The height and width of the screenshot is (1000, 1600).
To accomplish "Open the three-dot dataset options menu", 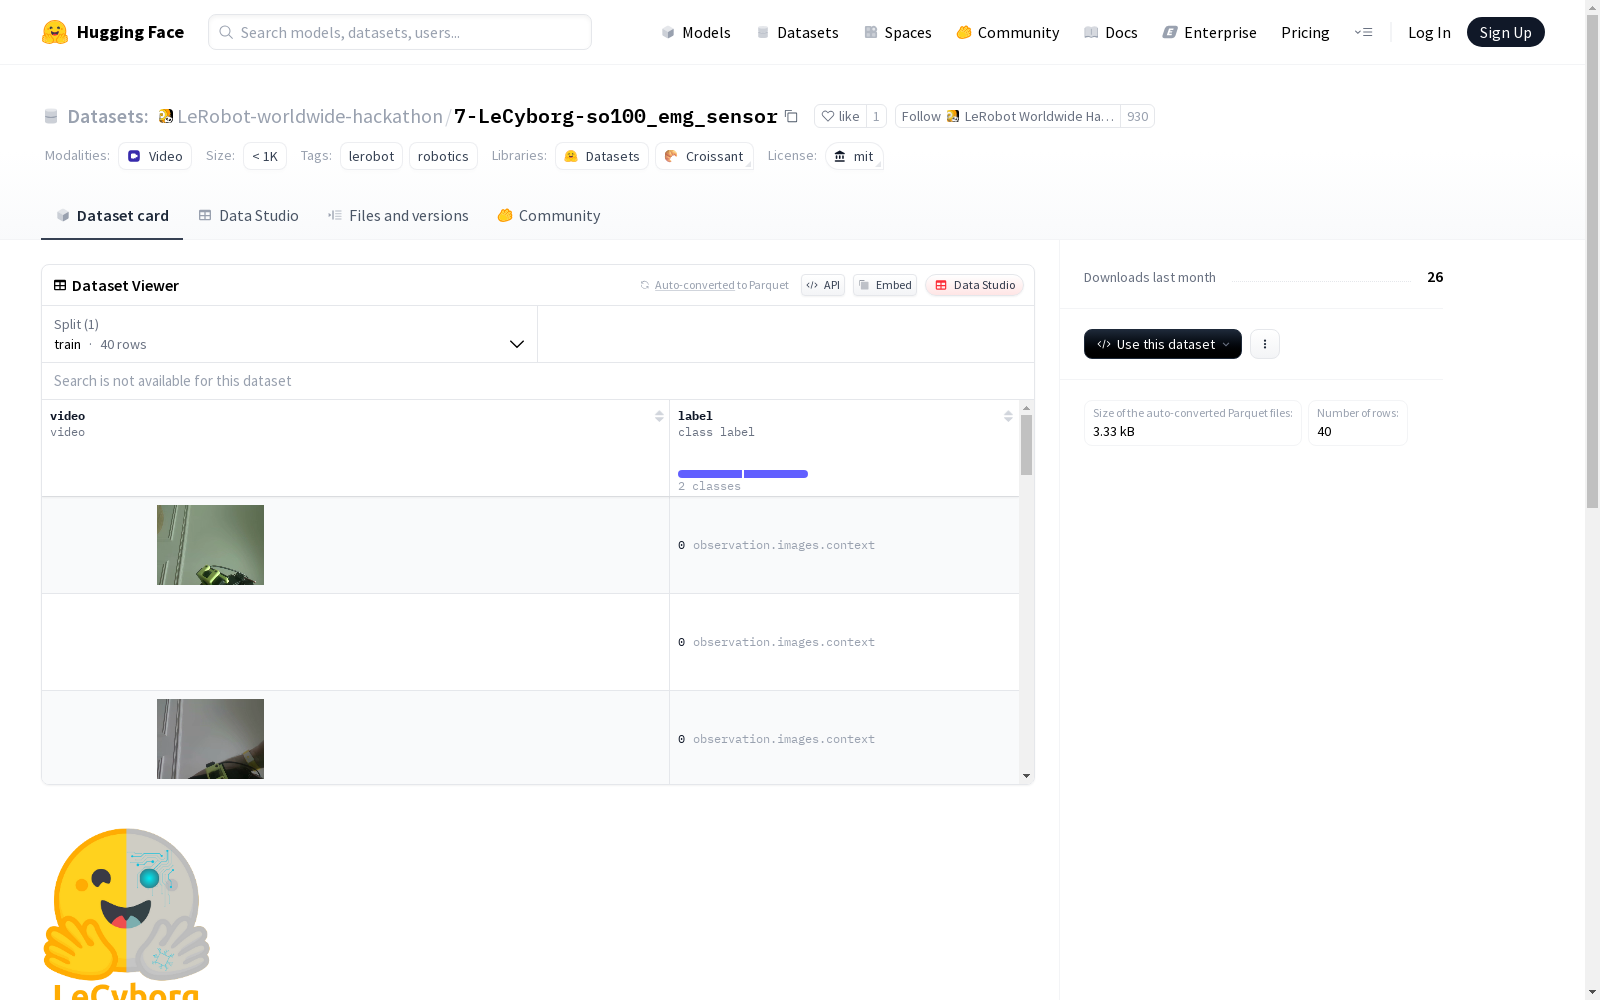I will point(1265,344).
